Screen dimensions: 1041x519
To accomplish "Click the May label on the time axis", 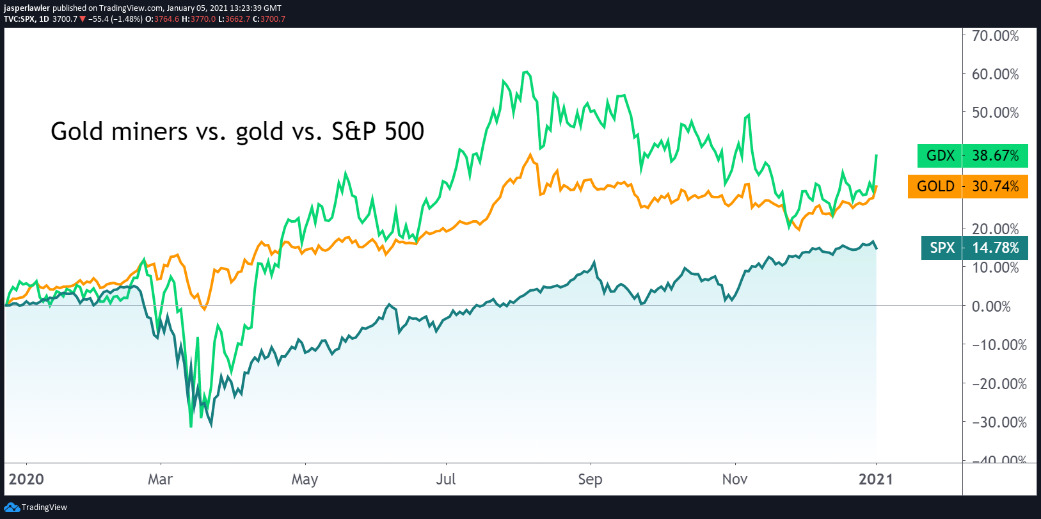I will 304,479.
